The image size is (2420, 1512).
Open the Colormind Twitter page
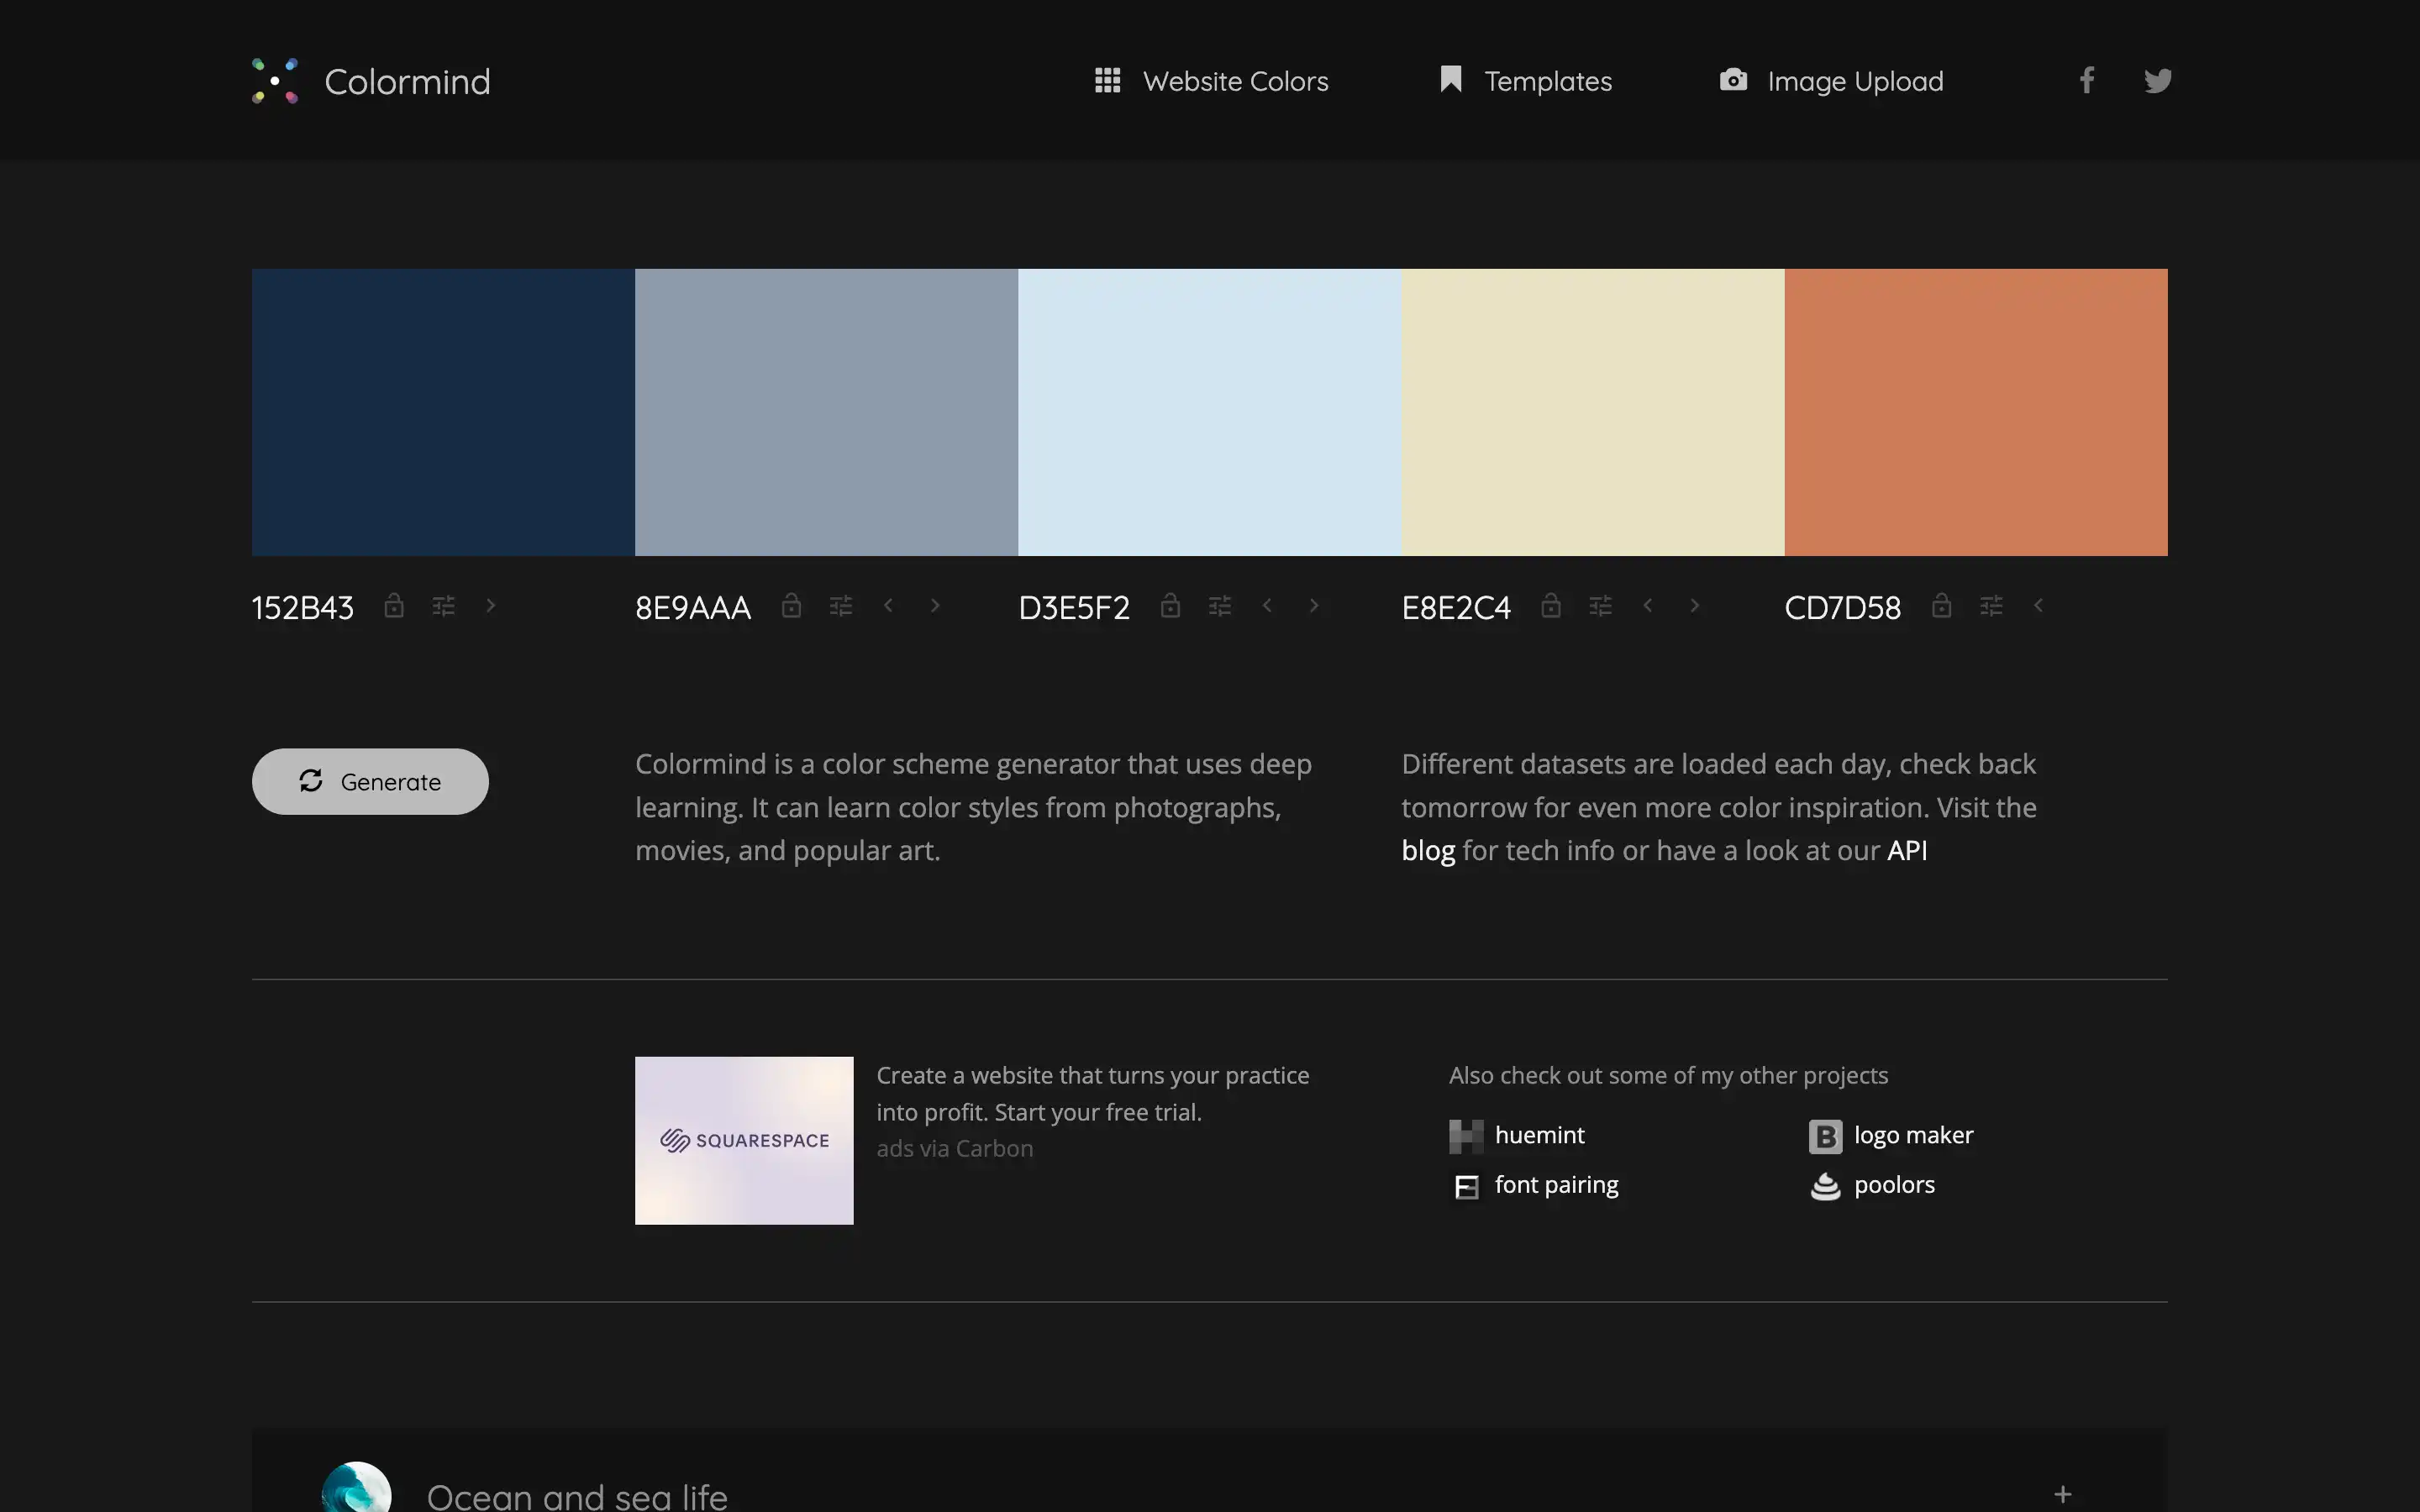(x=2157, y=81)
